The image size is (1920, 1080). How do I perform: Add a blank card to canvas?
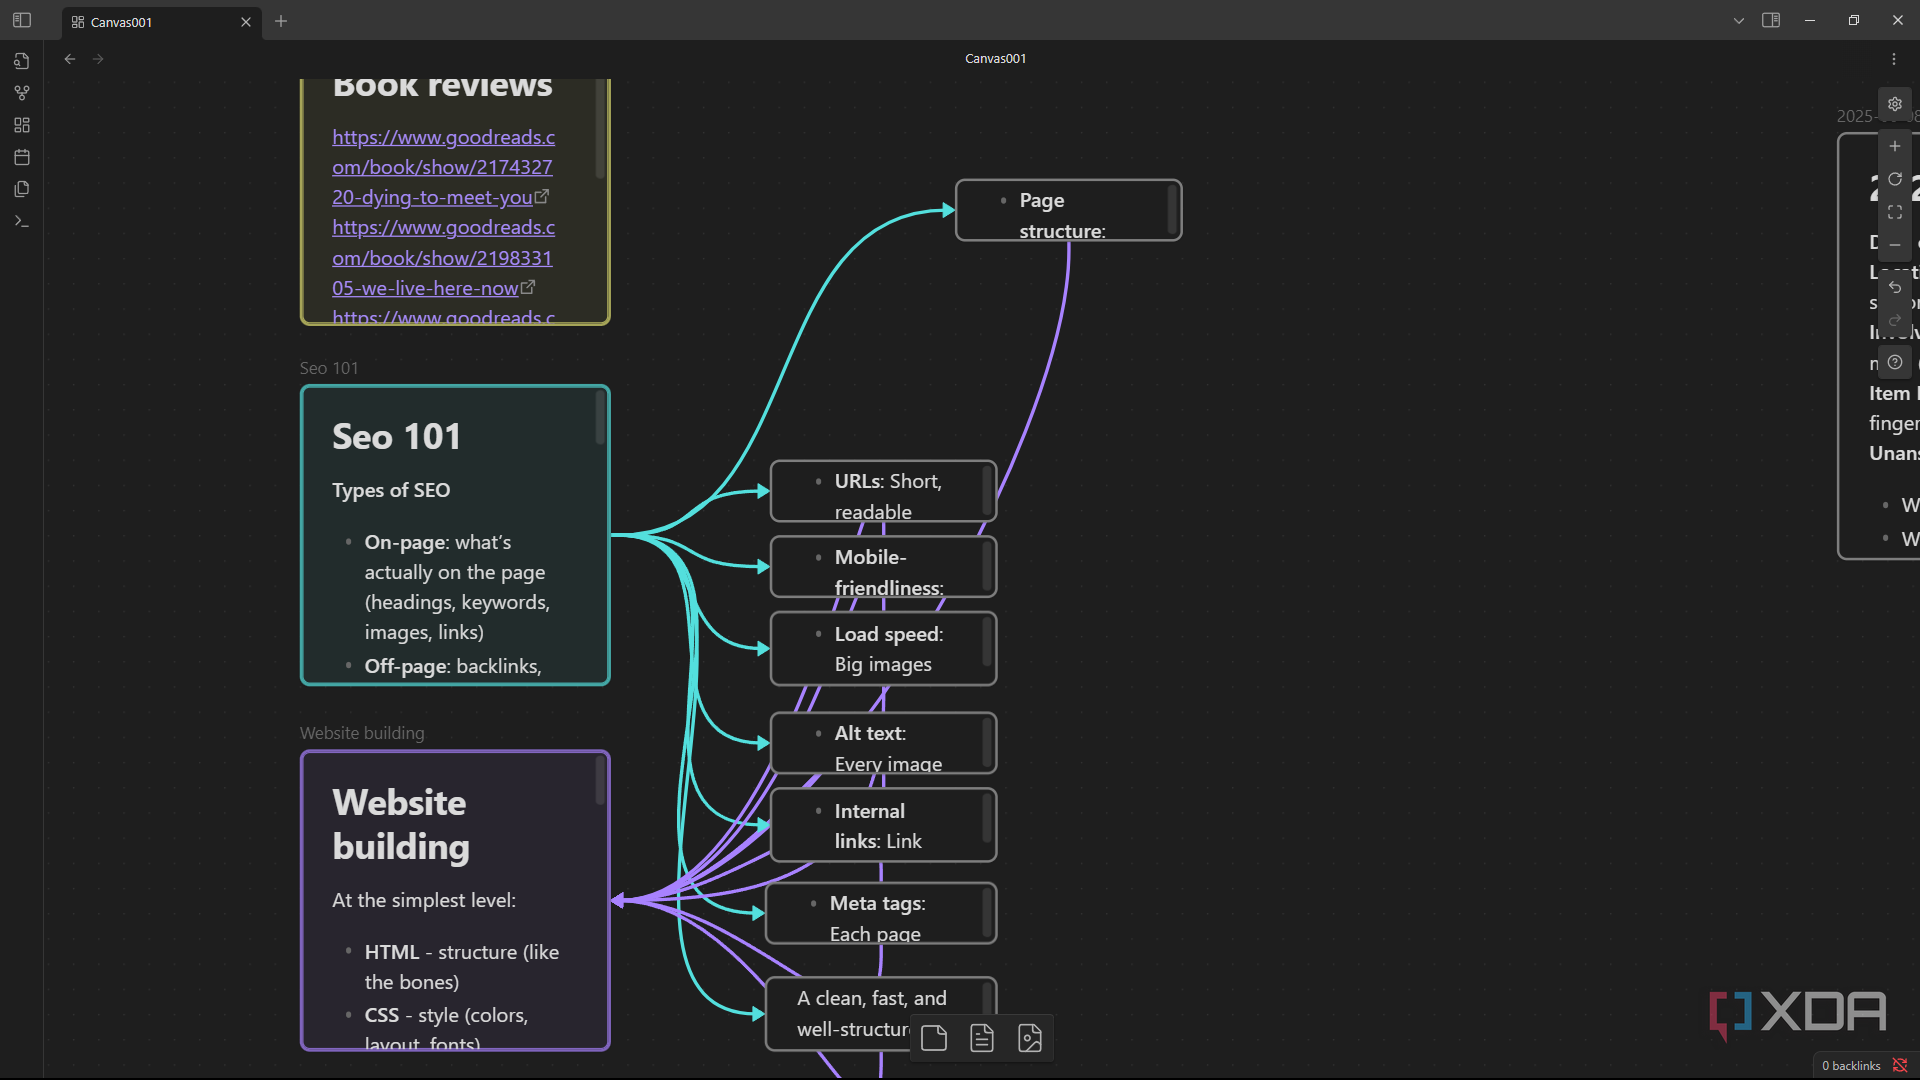coord(934,1039)
